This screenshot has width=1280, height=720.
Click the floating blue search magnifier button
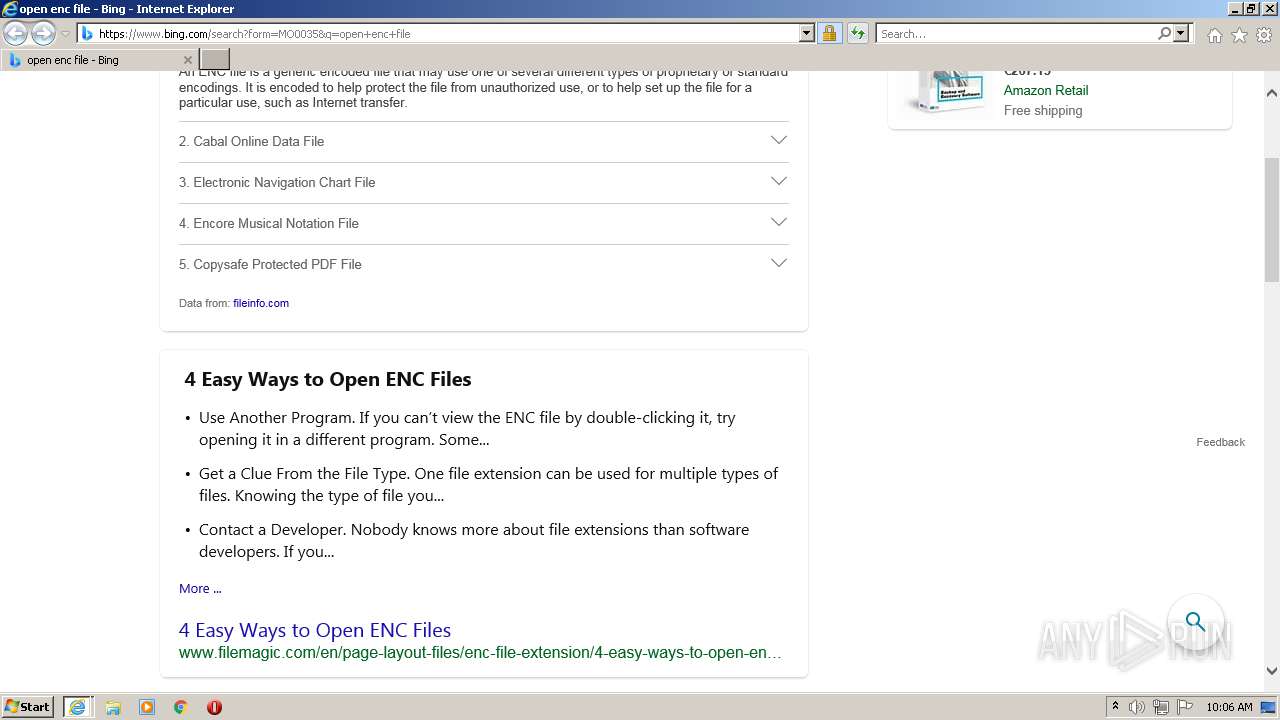(x=1196, y=622)
